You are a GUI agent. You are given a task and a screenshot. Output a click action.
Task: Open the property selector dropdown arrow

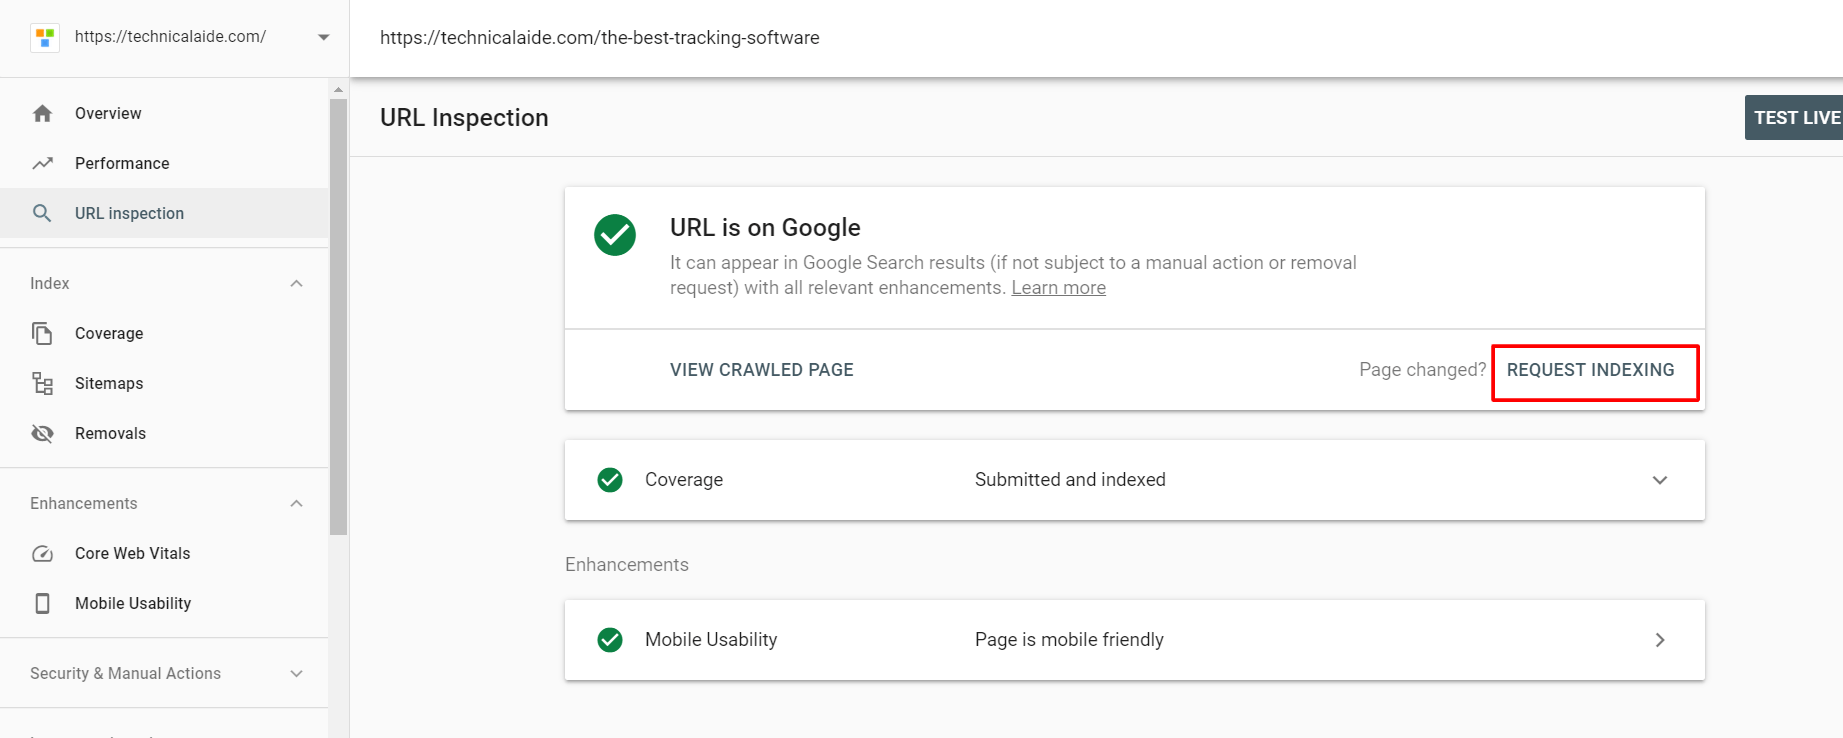click(x=323, y=38)
